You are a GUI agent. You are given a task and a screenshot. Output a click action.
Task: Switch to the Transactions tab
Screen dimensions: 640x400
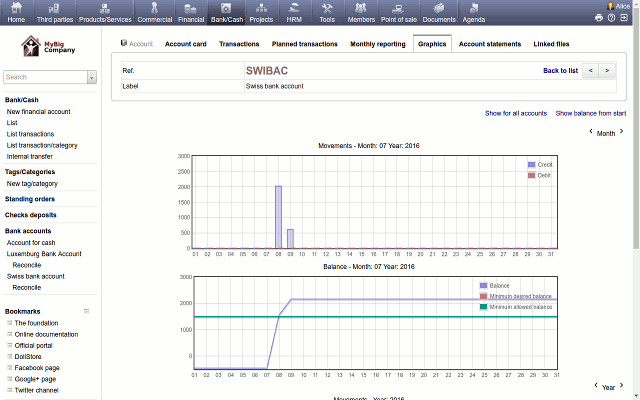(x=239, y=44)
